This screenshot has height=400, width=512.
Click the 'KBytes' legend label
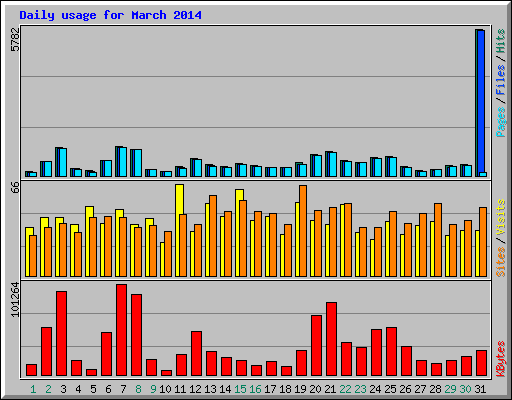pos(501,359)
